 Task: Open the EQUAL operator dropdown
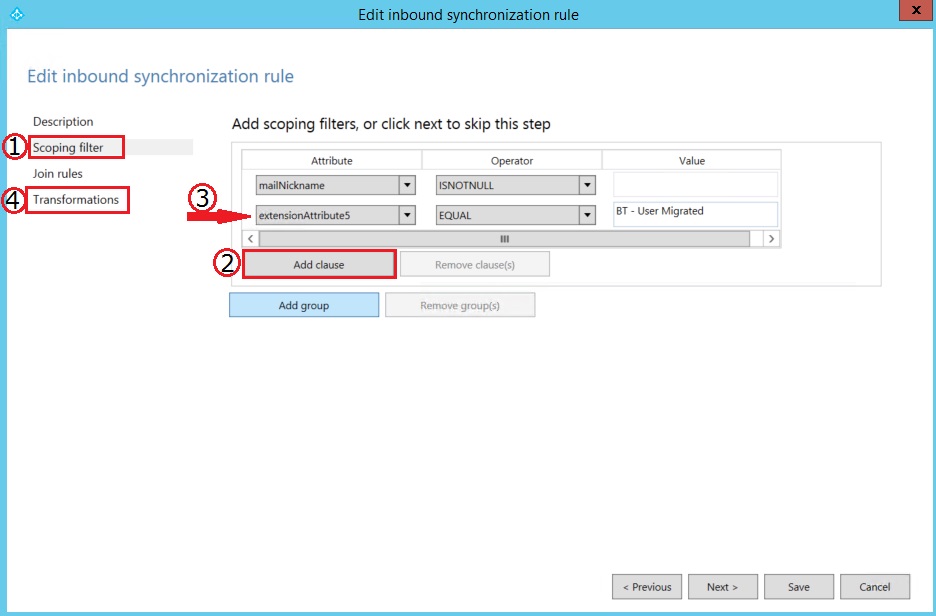[587, 215]
